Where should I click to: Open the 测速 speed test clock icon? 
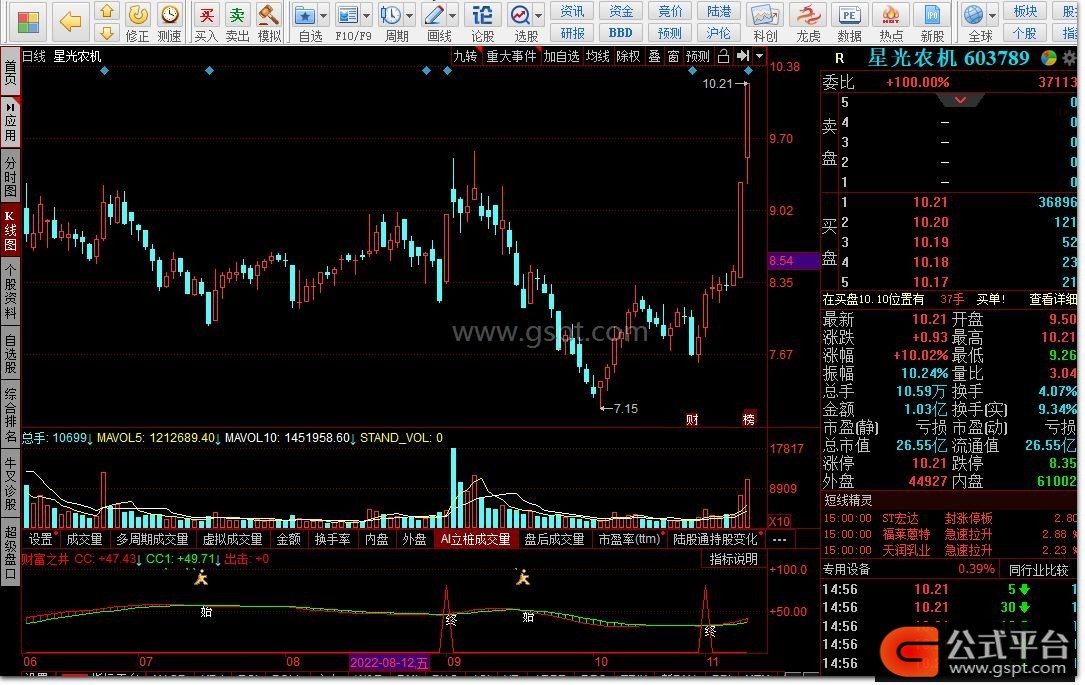click(x=170, y=22)
